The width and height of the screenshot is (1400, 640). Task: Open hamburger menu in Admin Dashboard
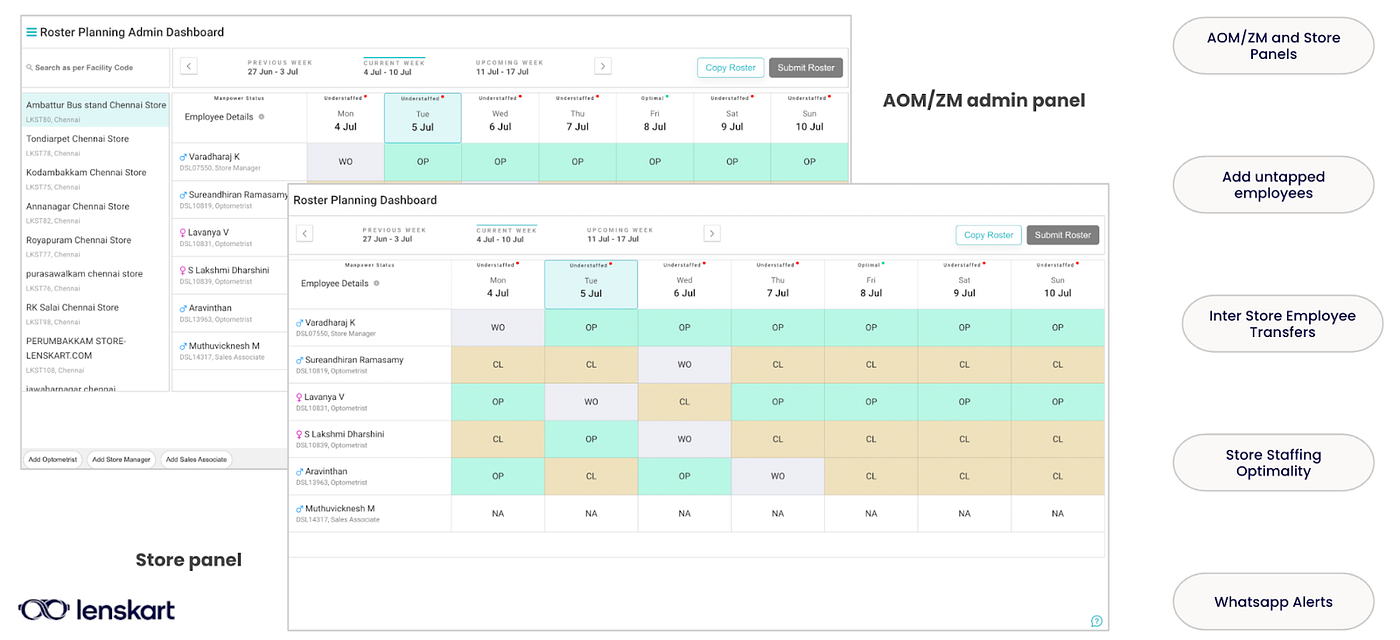pyautogui.click(x=31, y=32)
